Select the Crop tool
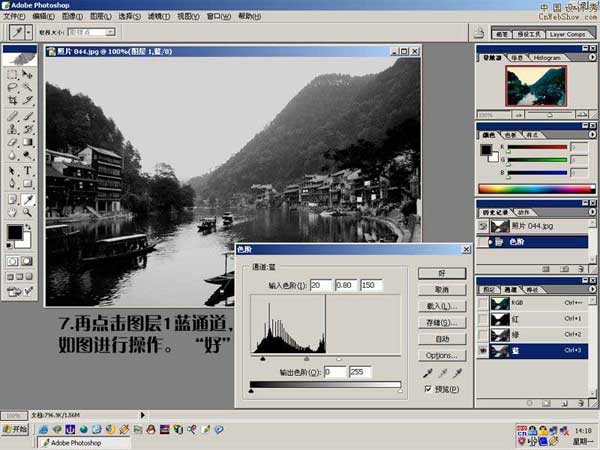 pos(12,101)
